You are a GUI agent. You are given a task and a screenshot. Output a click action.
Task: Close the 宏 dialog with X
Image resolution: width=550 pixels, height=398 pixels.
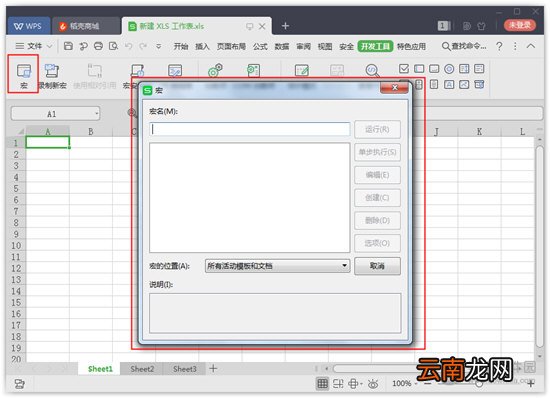pos(394,88)
